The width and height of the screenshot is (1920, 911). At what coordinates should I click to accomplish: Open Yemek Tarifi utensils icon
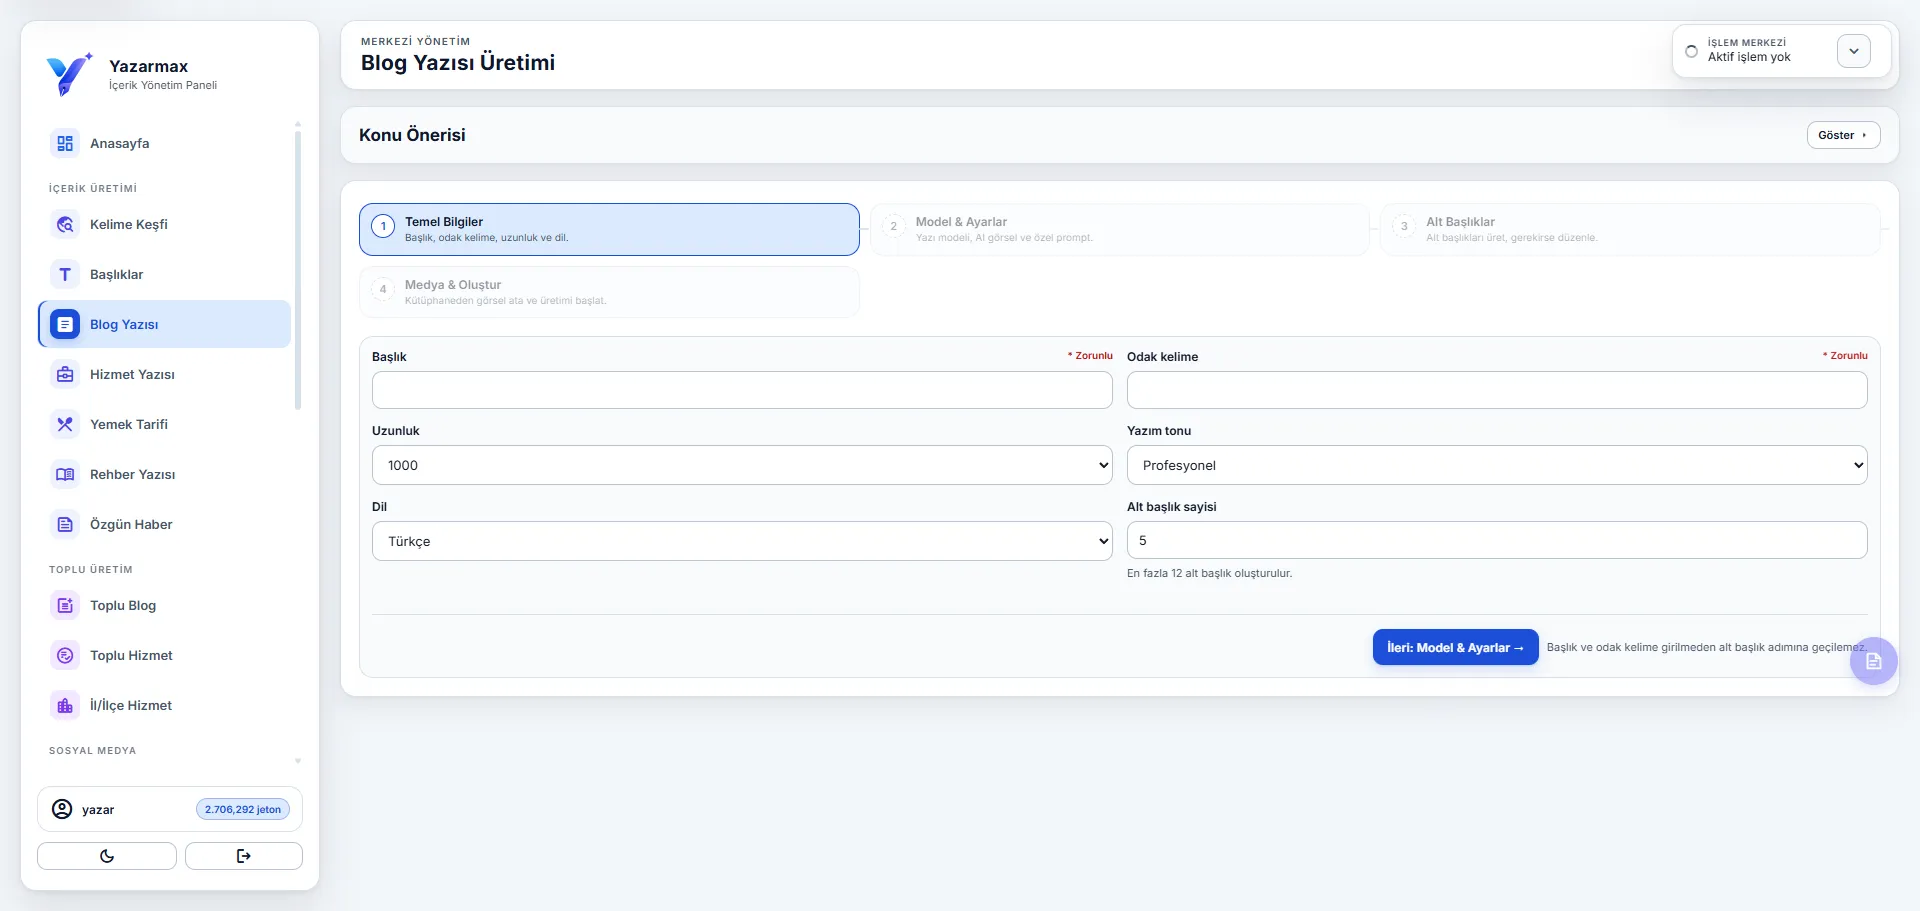coord(65,424)
